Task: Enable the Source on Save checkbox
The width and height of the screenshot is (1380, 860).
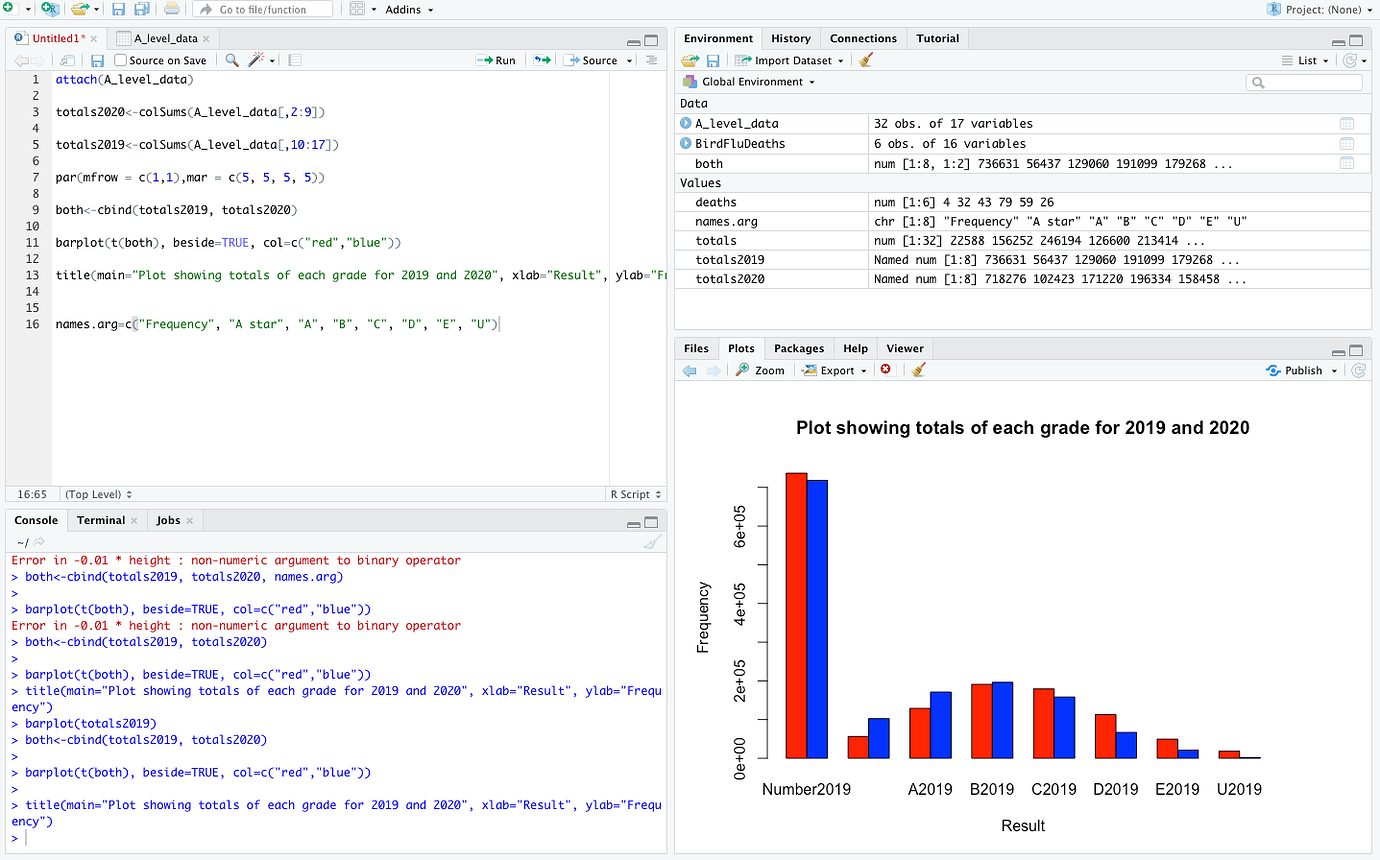Action: pyautogui.click(x=121, y=60)
